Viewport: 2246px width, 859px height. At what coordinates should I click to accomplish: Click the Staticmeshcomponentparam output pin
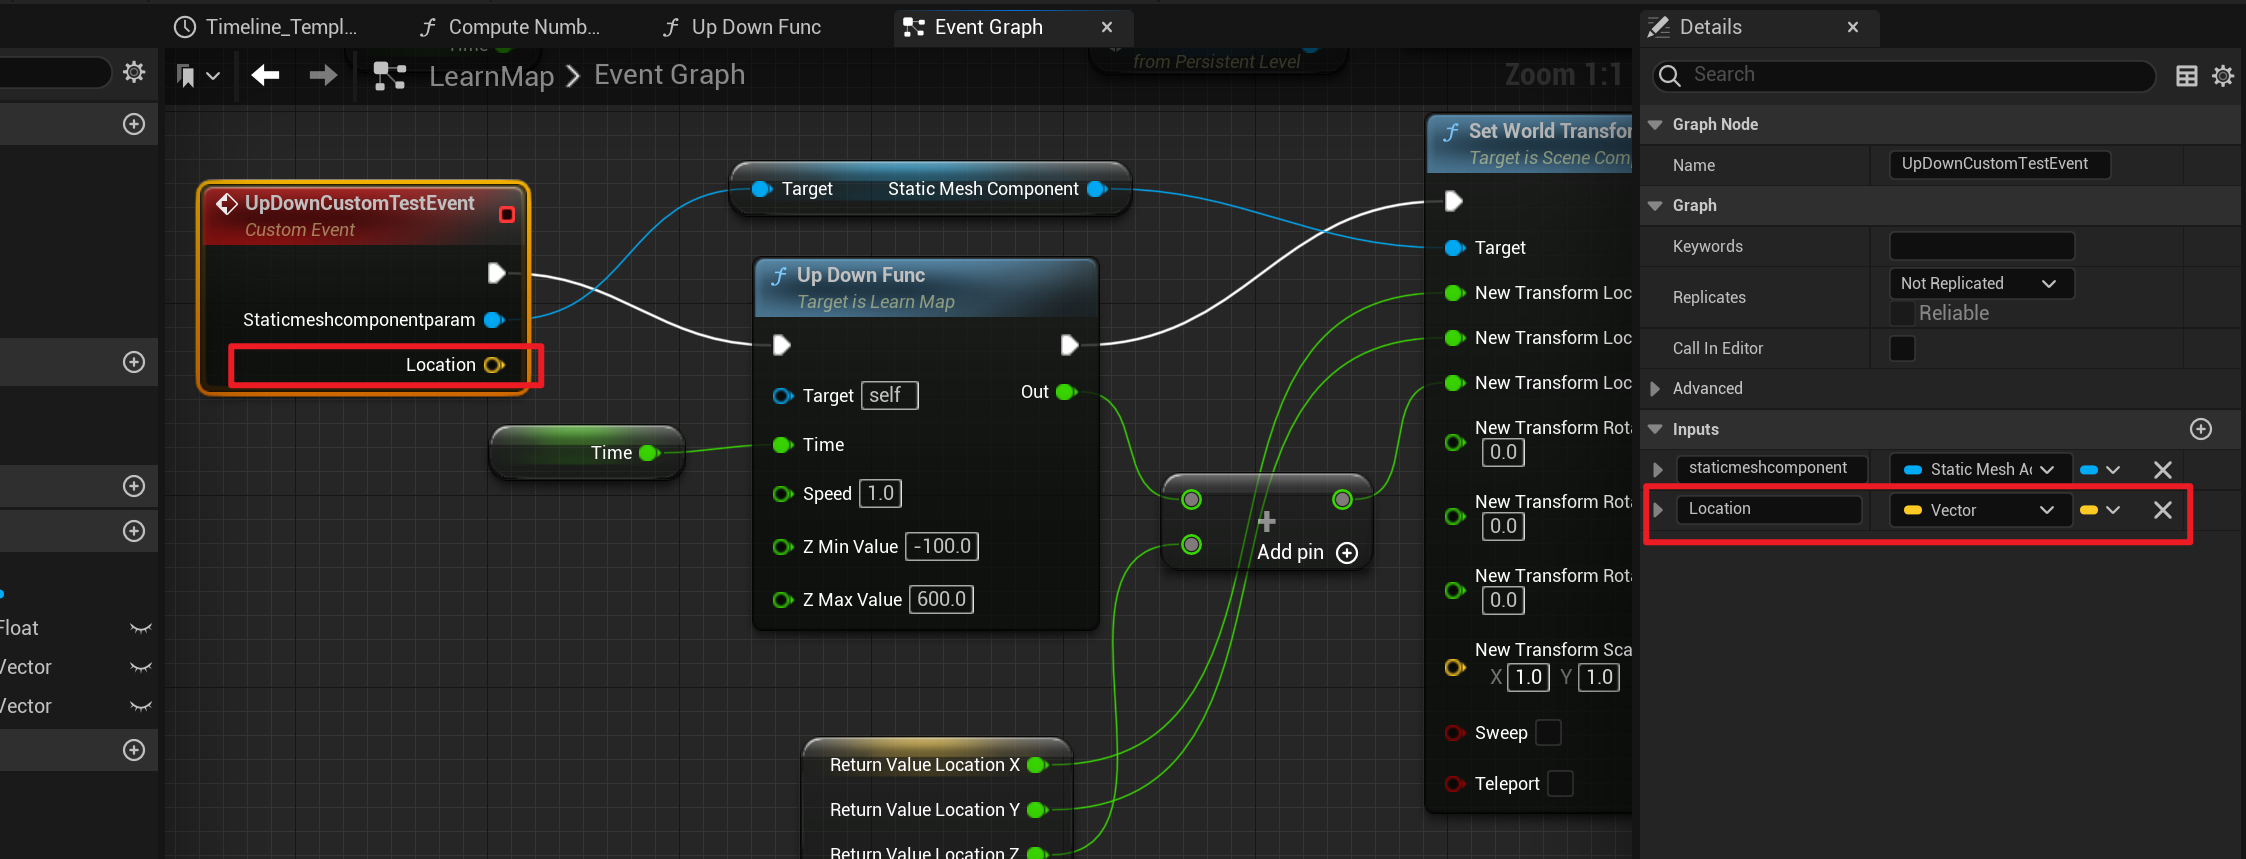coord(494,320)
